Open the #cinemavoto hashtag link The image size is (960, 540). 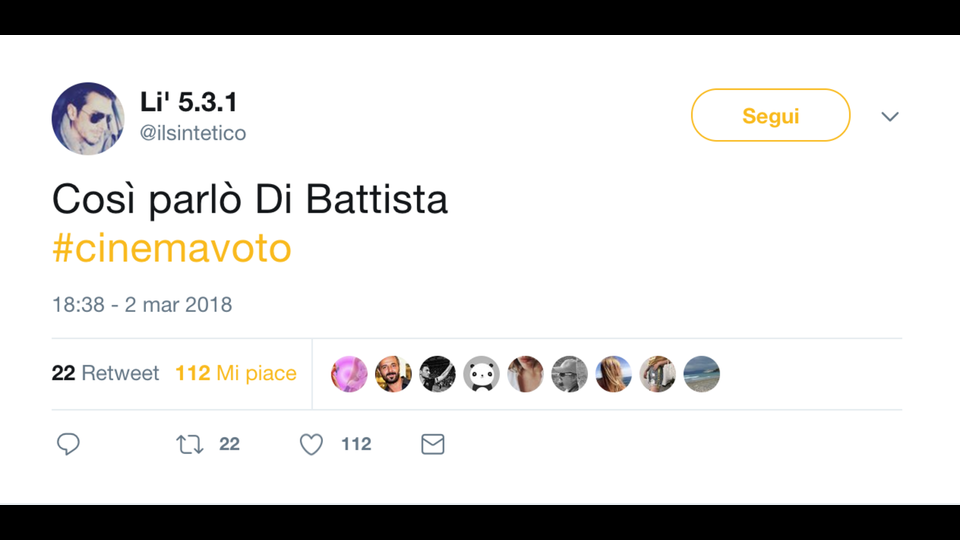tap(171, 249)
